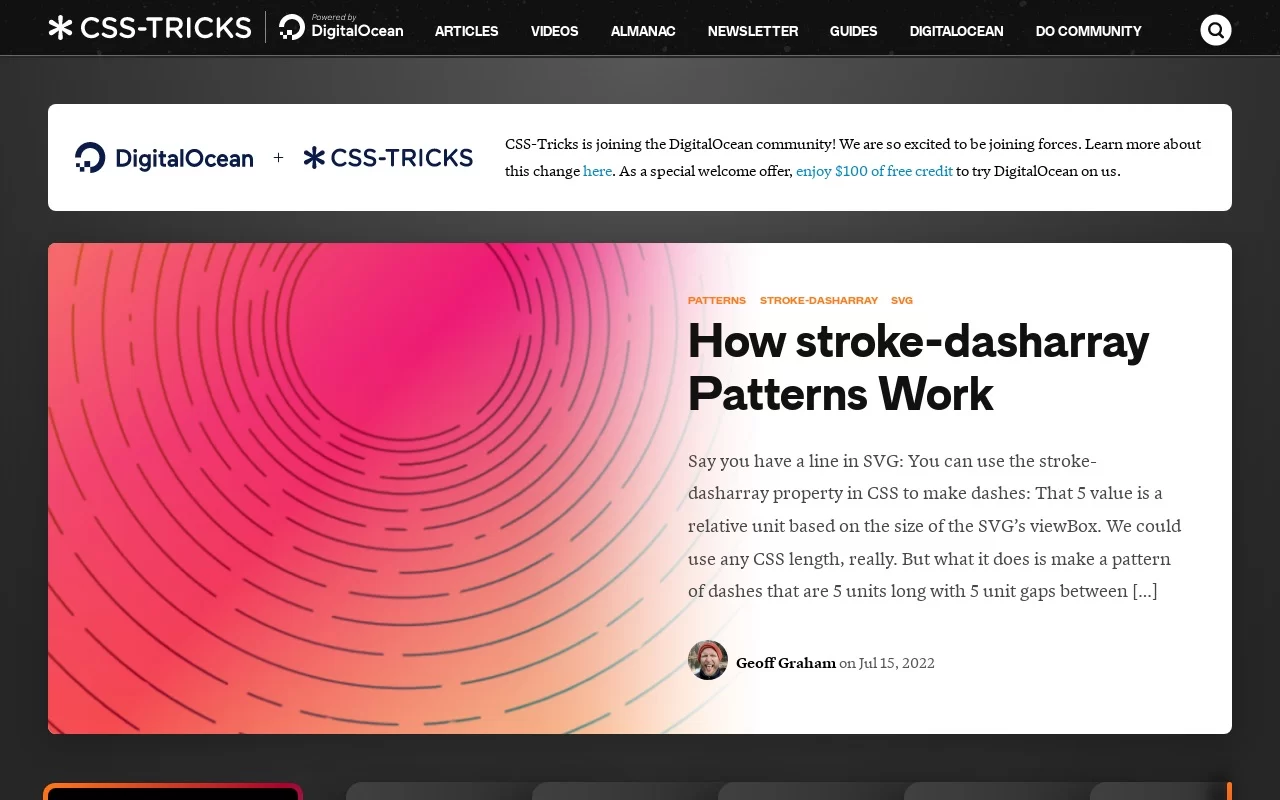
Task: Open the Patterns tag
Action: [716, 300]
